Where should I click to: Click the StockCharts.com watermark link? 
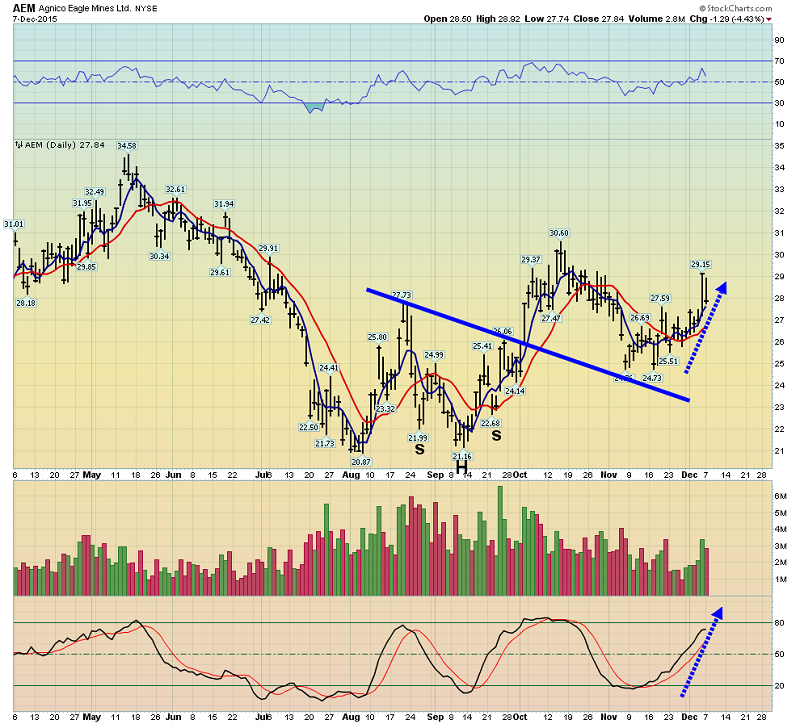pyautogui.click(x=735, y=8)
